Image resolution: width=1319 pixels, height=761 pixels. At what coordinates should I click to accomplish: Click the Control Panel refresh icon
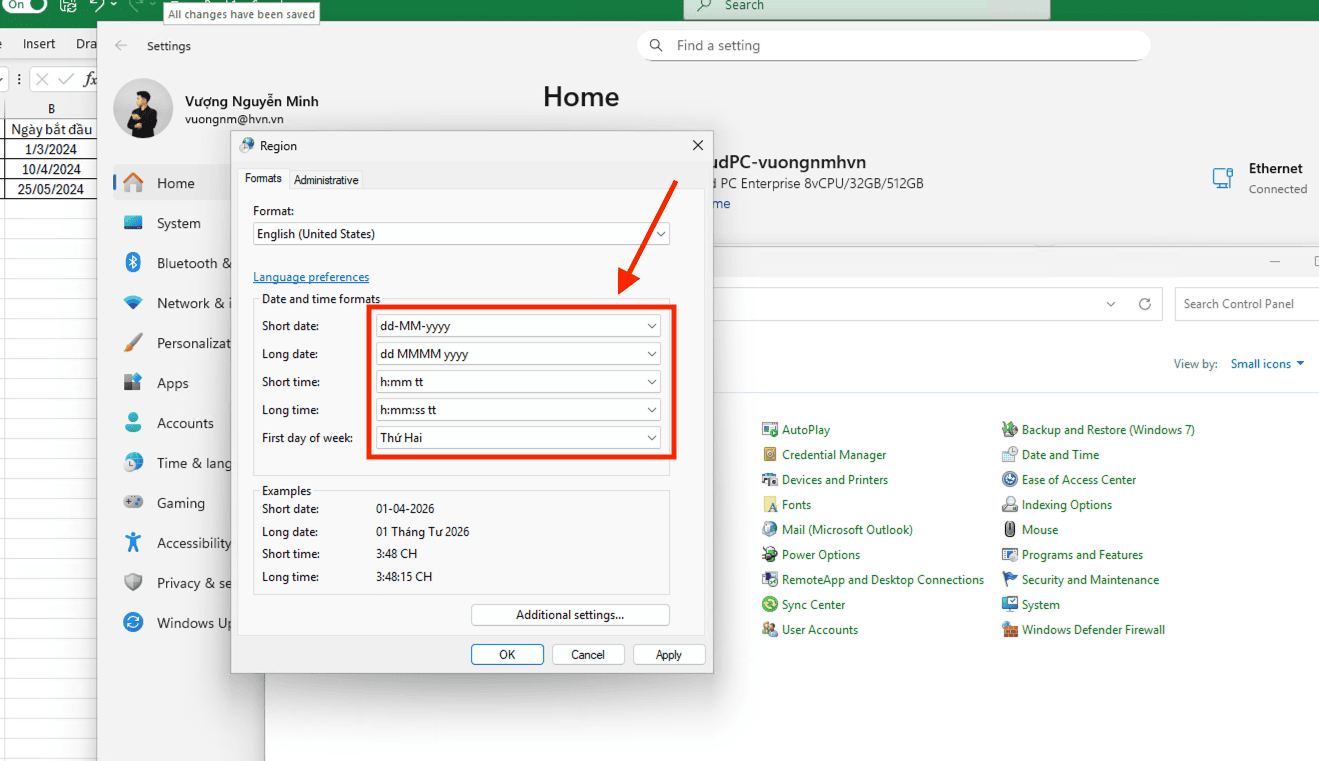coord(1145,304)
